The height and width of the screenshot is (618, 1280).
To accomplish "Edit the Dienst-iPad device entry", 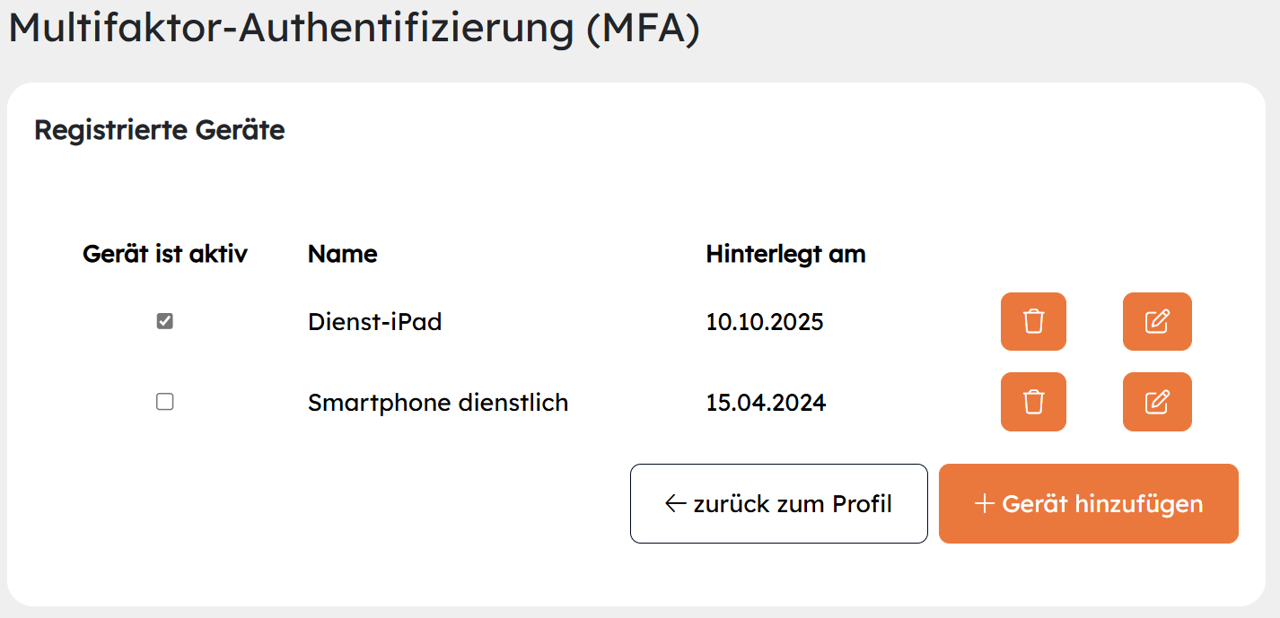I will coord(1157,322).
